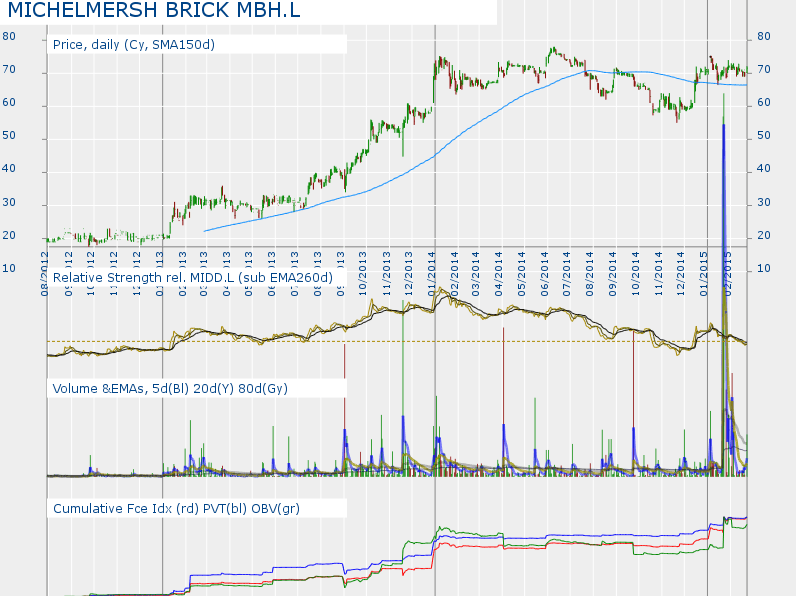This screenshot has height=596, width=796.
Task: Click the left axis value 10
Action: [x=9, y=269]
